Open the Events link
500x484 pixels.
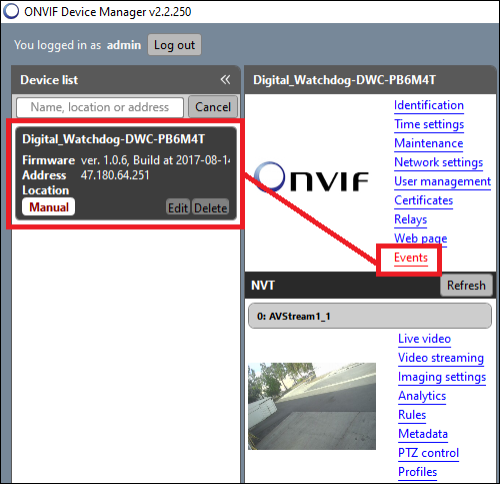411,258
